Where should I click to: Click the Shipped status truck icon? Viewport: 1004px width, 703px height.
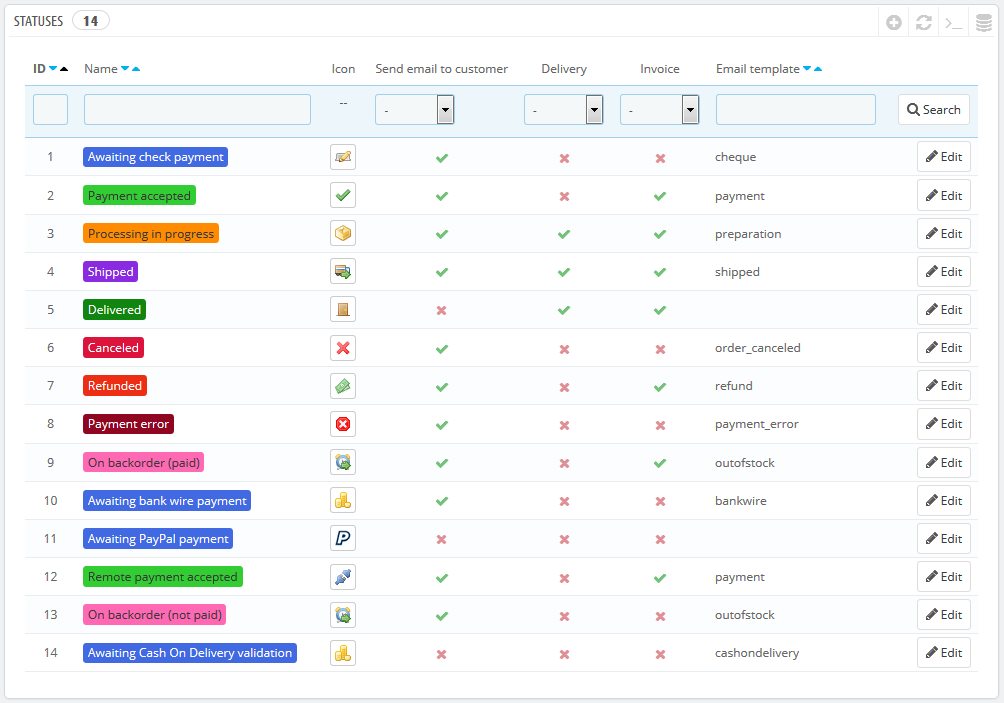[343, 272]
